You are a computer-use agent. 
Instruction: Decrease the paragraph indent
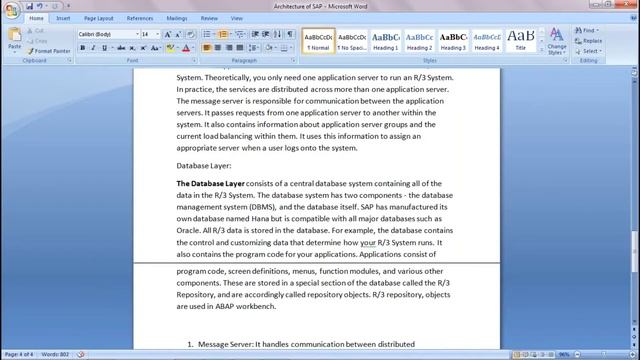point(255,34)
